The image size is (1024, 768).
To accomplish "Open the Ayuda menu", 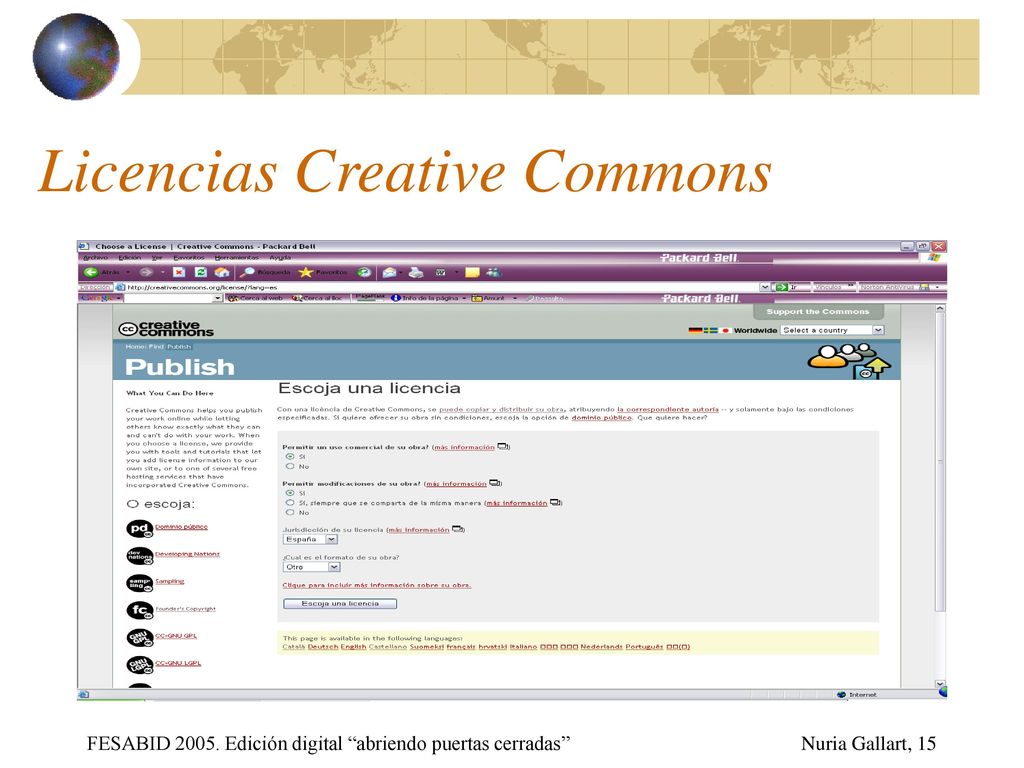I will coord(280,258).
